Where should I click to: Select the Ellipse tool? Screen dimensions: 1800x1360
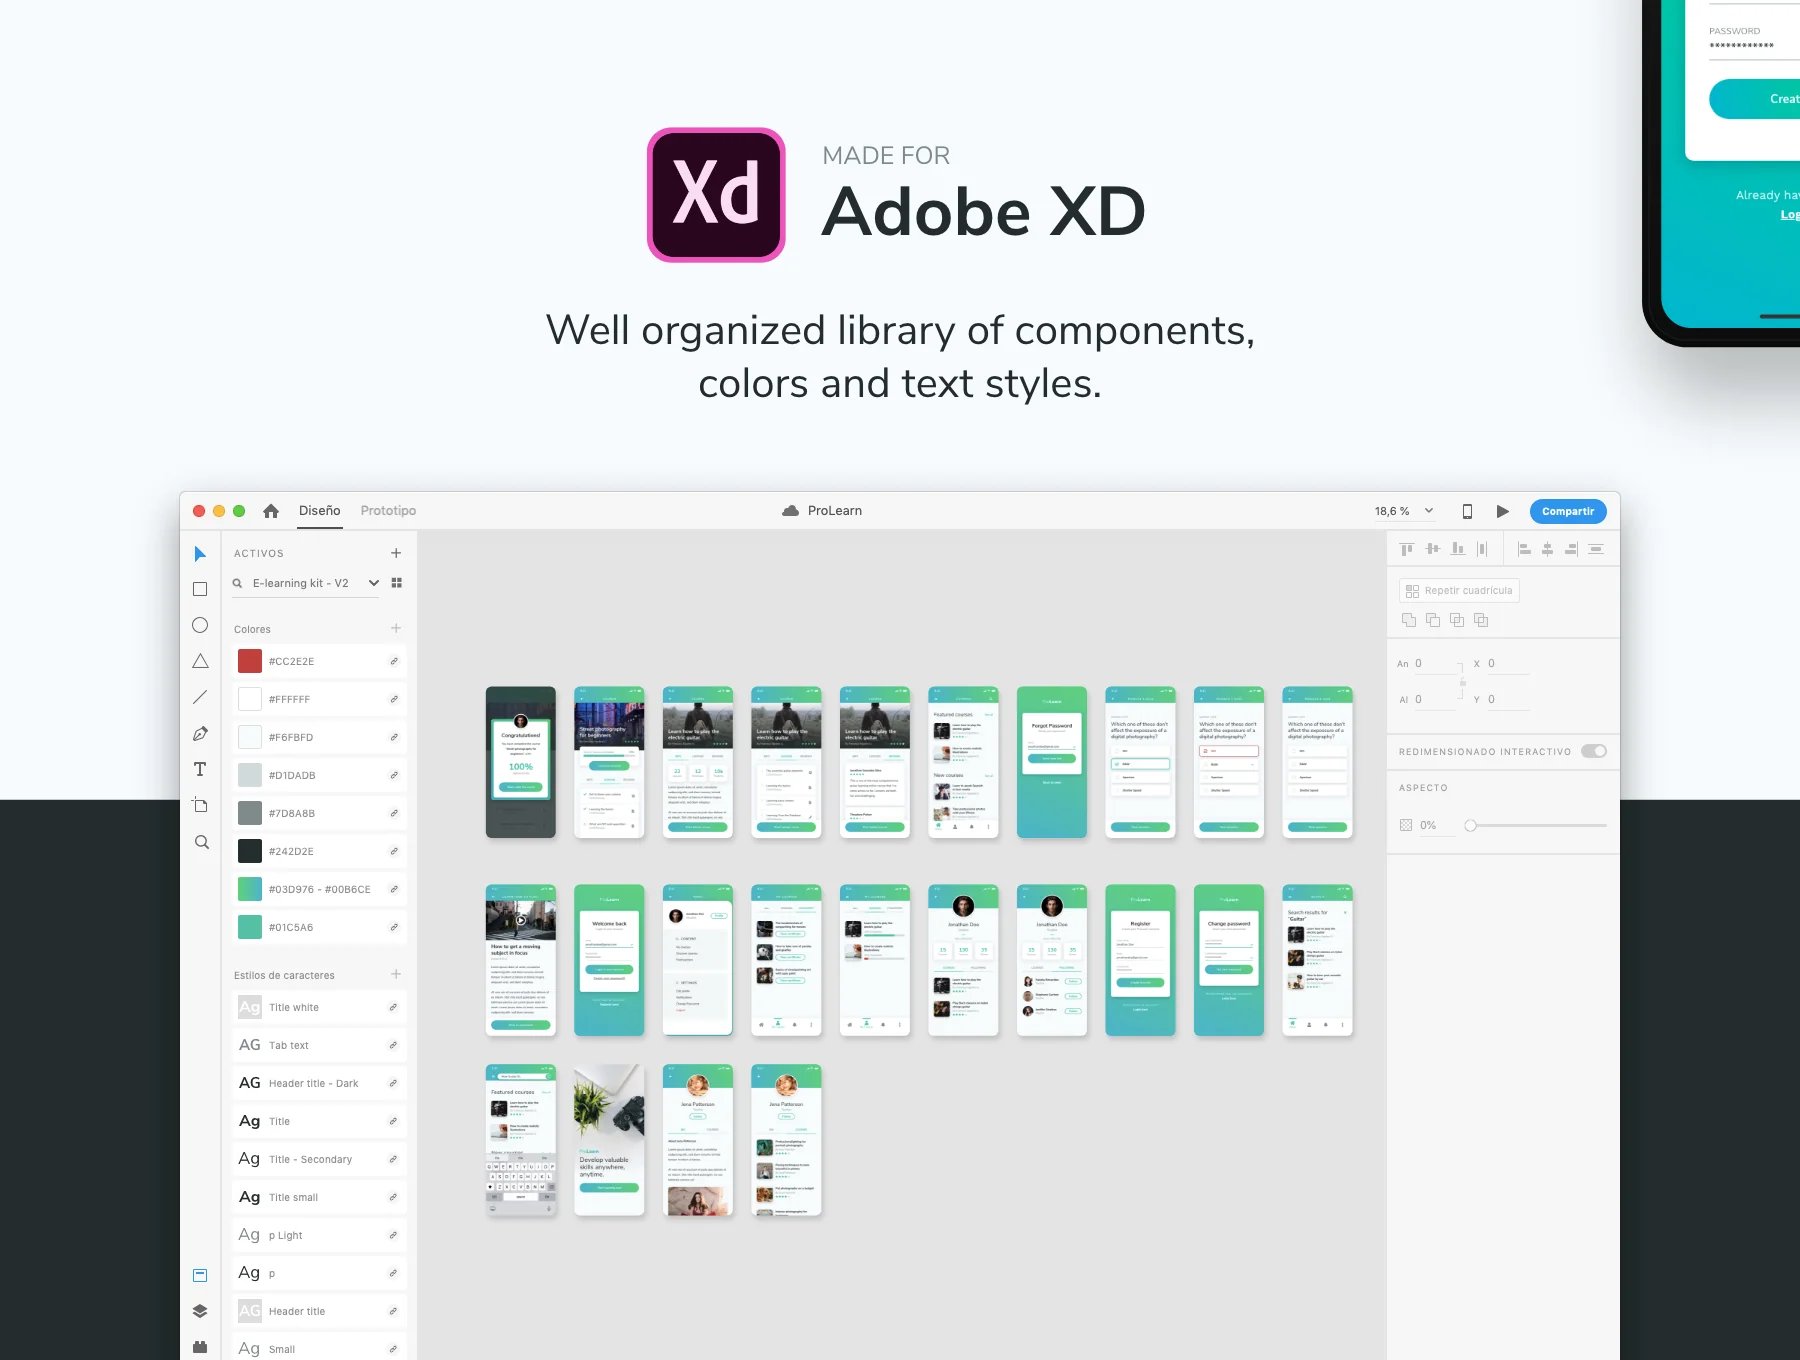tap(200, 625)
